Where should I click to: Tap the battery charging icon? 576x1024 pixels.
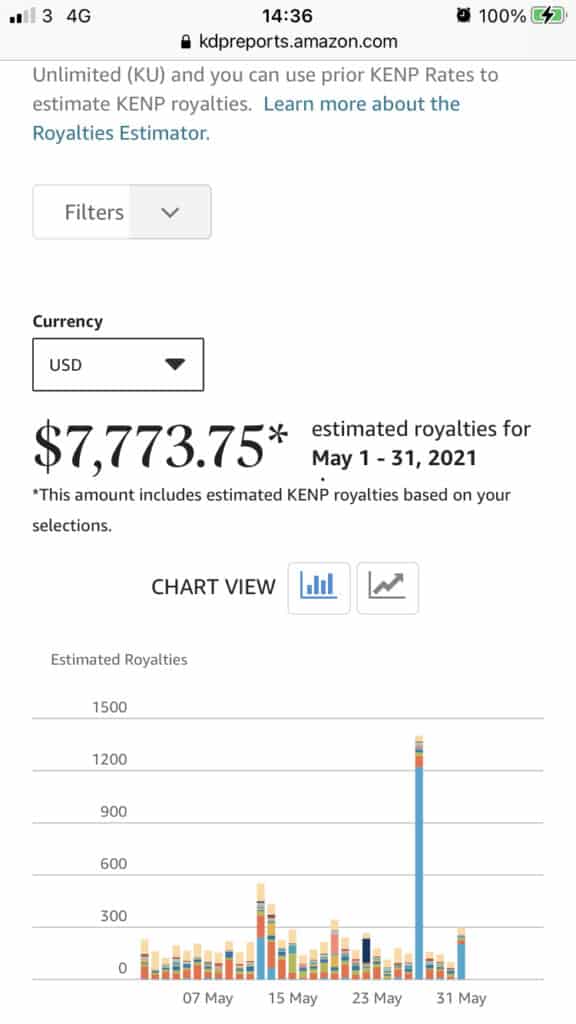[548, 15]
